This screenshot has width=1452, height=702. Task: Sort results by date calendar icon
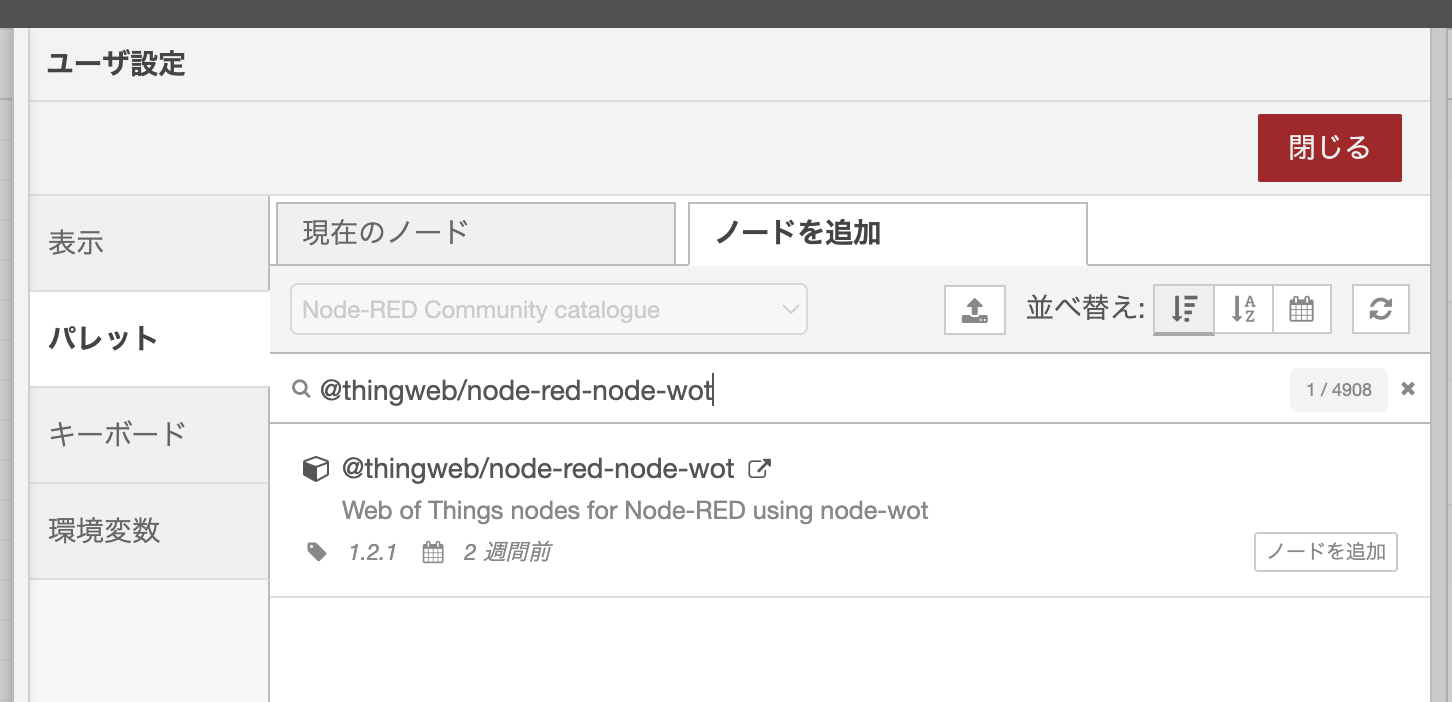point(1301,310)
